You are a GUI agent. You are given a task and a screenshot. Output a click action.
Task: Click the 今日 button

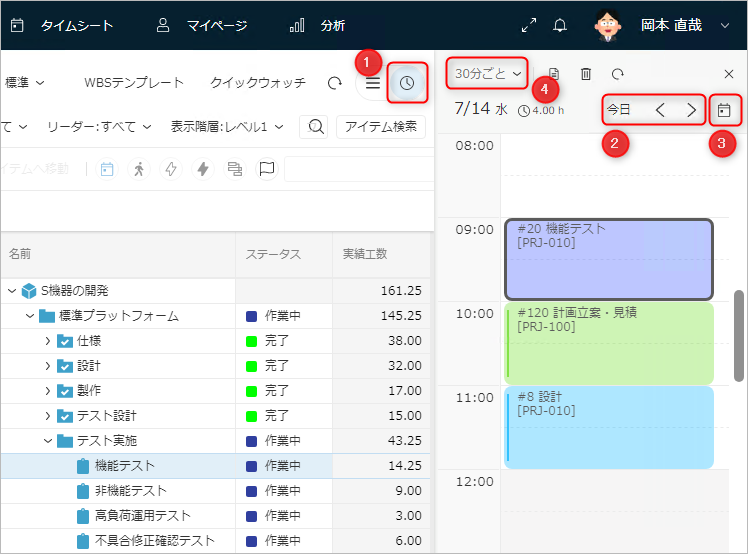(x=619, y=109)
